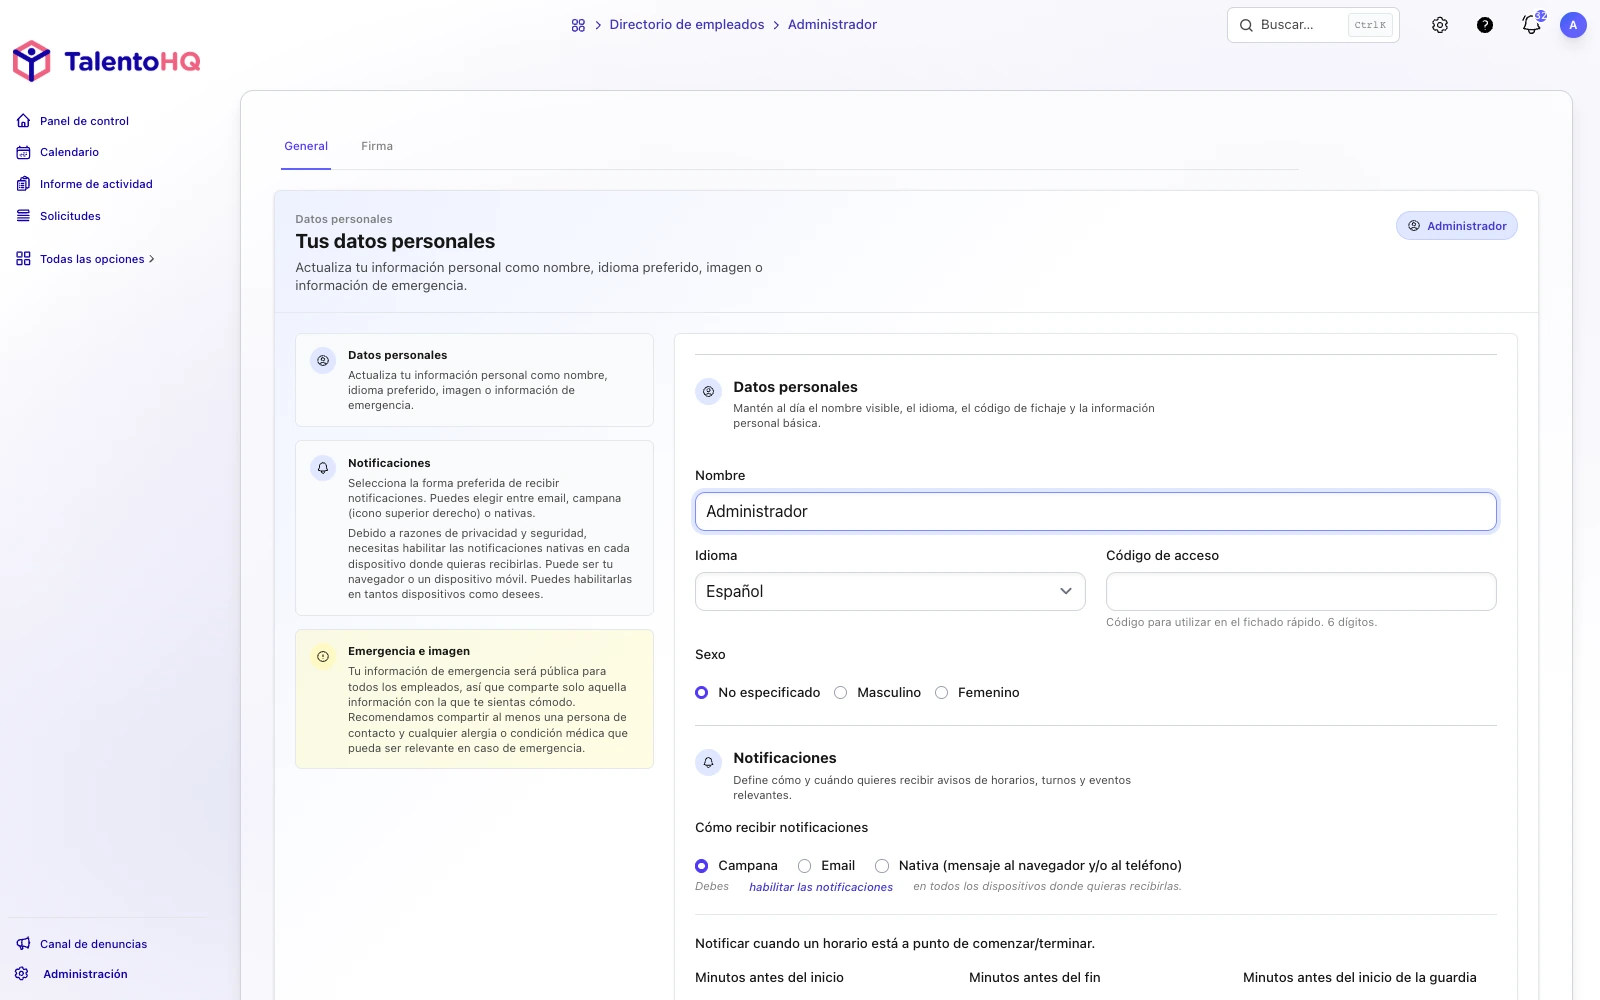This screenshot has height=1000, width=1600.
Task: Click 'Emergencia e imagen' title in its card
Action: (x=409, y=651)
